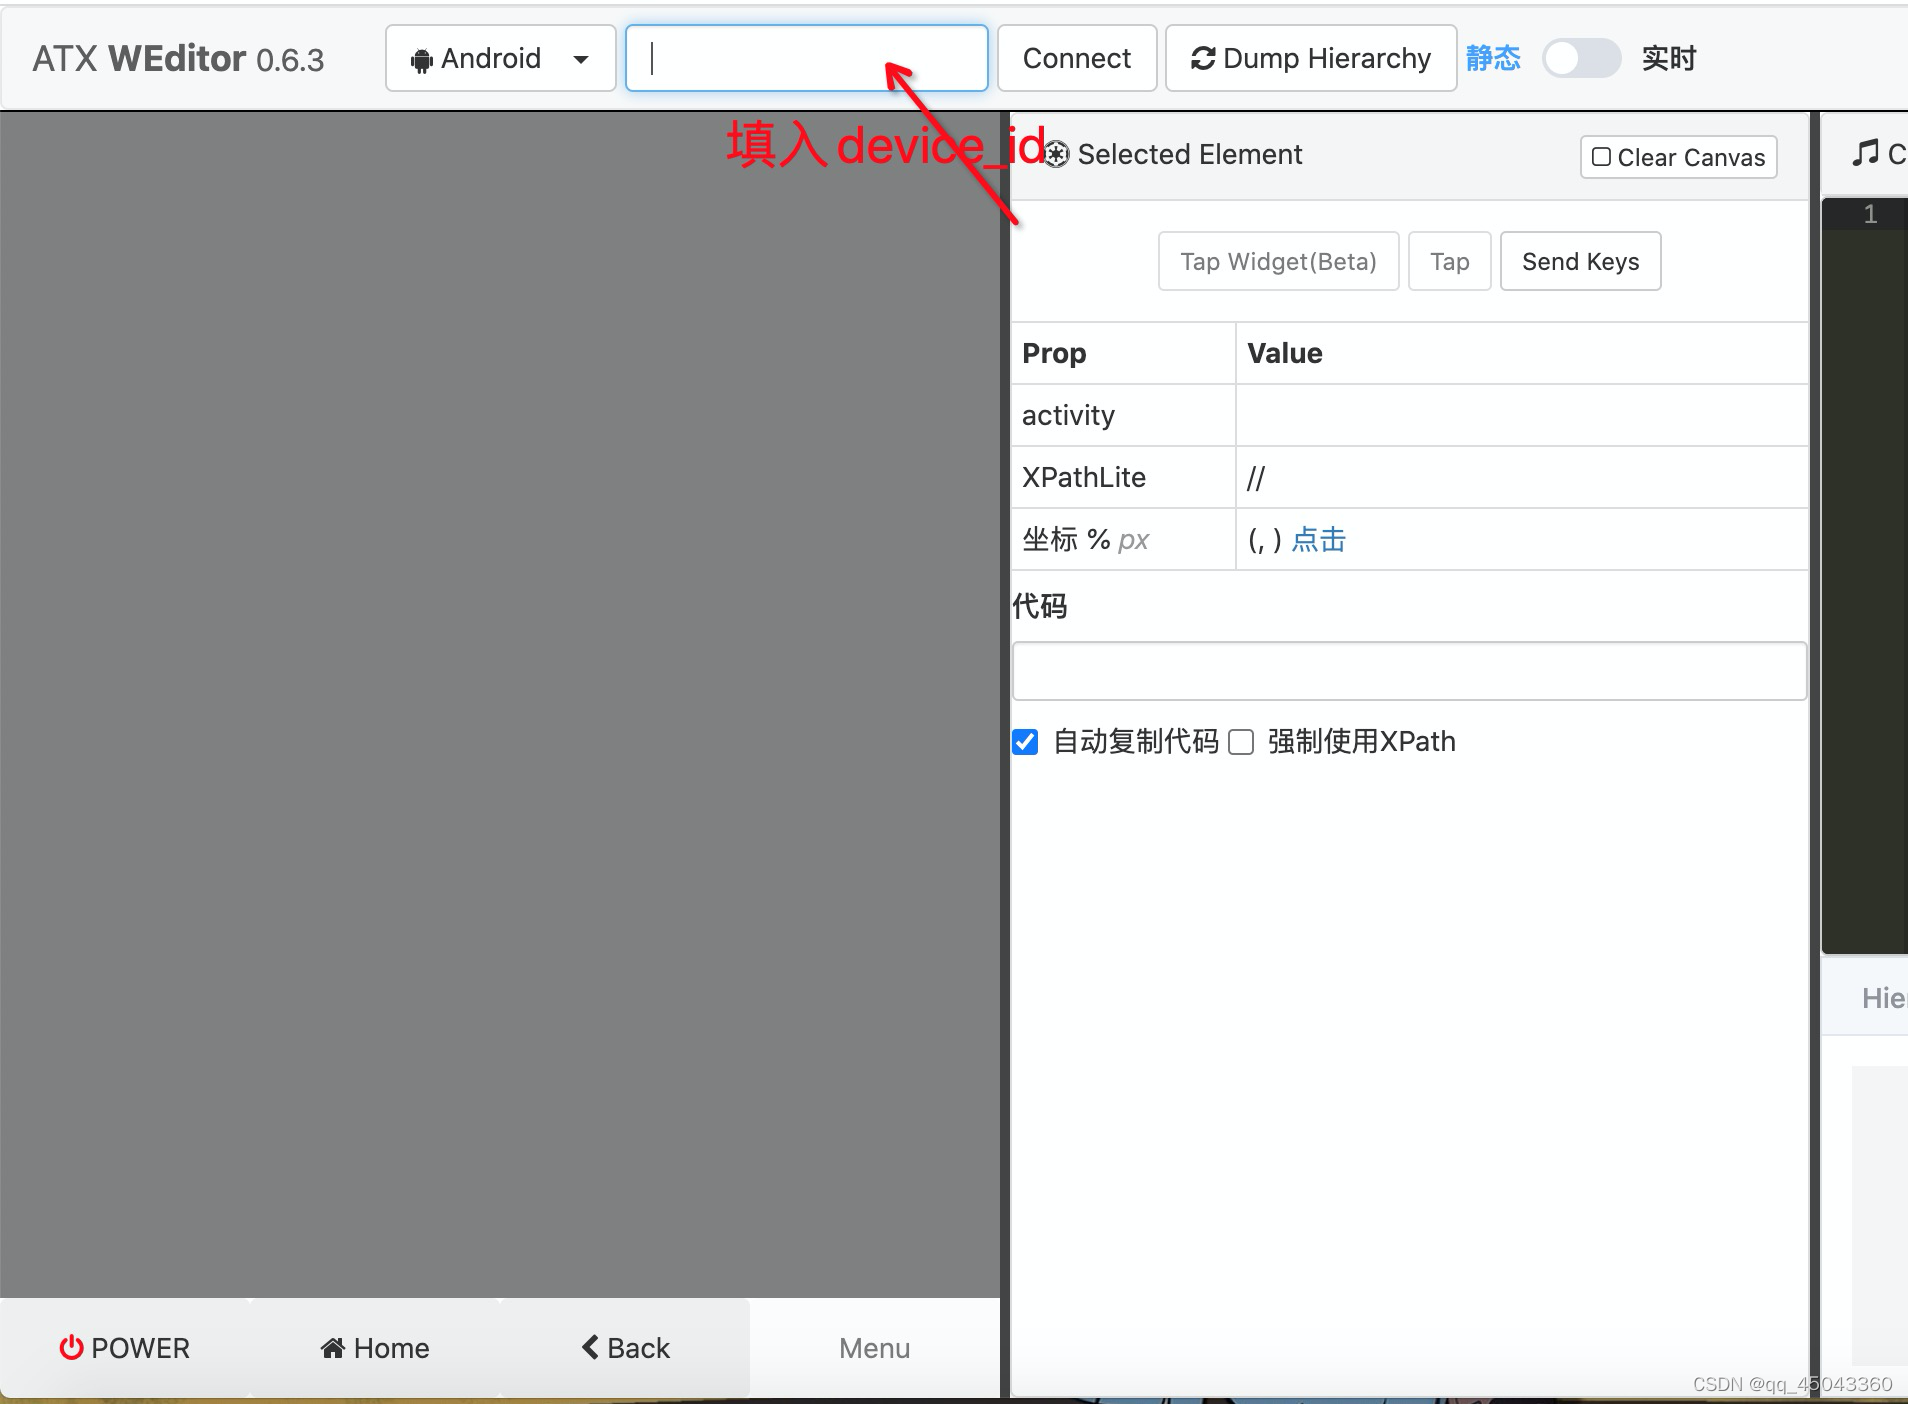Uncheck the 自动复制代码 checkbox
This screenshot has height=1404, width=1908.
pos(1025,741)
